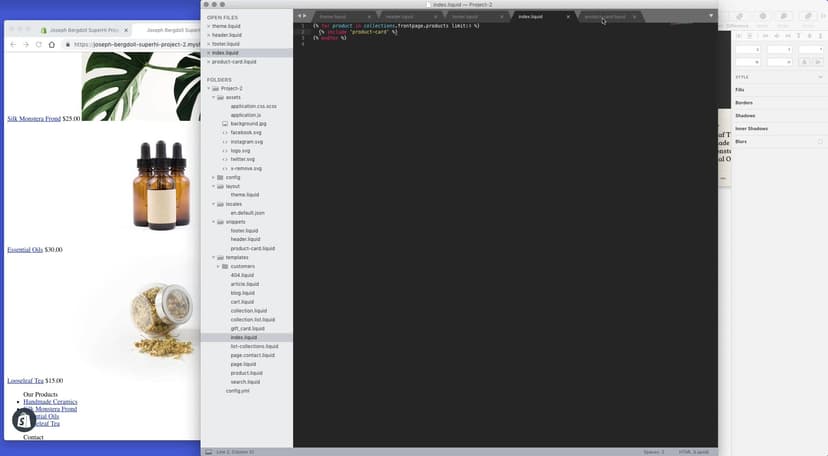Click the facebook.svg file icon entry
This screenshot has height=456, width=828.
pyautogui.click(x=245, y=132)
